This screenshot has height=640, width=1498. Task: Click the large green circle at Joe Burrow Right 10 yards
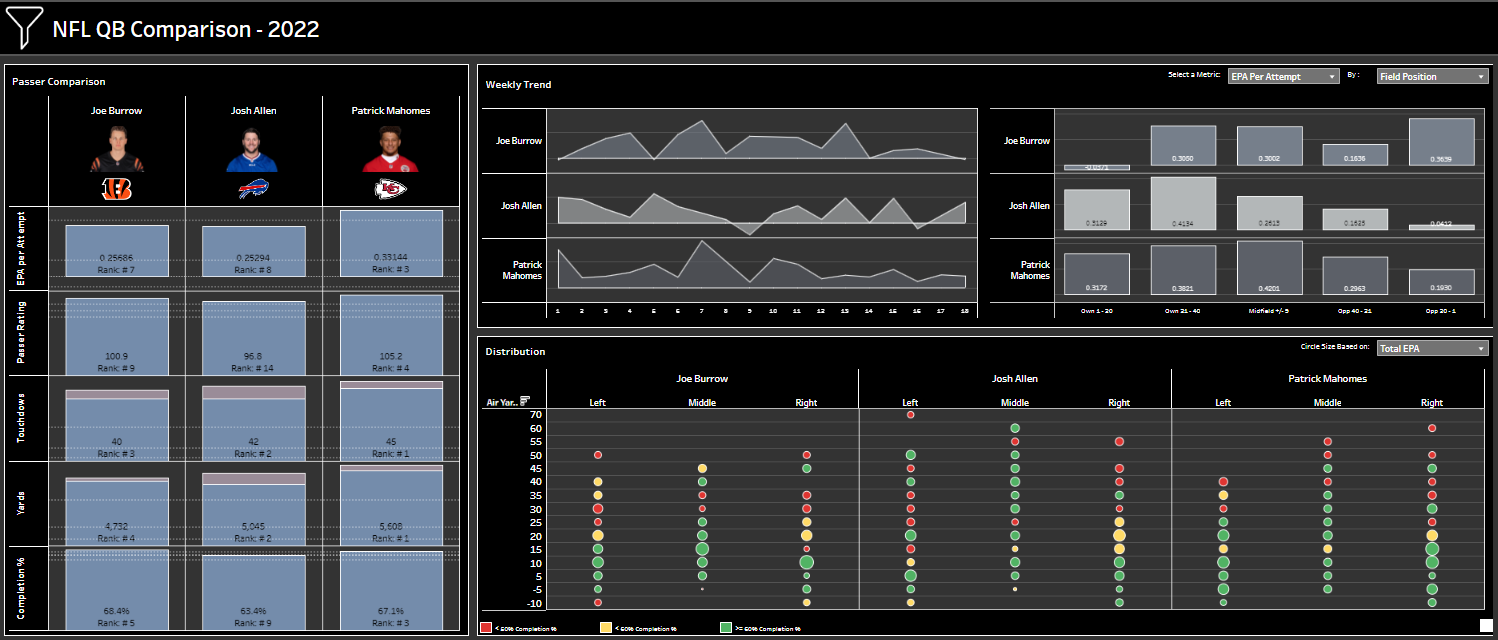pyautogui.click(x=806, y=562)
